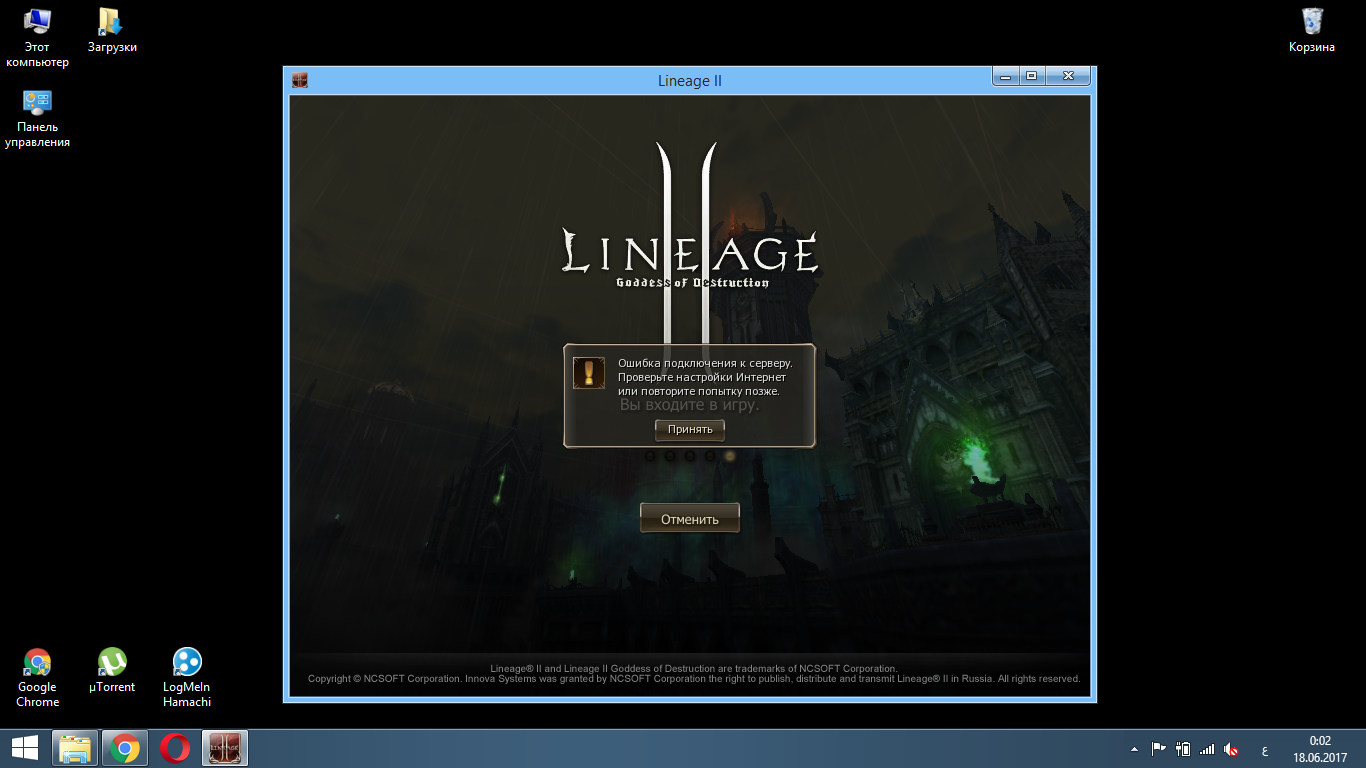Open Opera browser from the taskbar
This screenshot has width=1366, height=768.
(175, 748)
